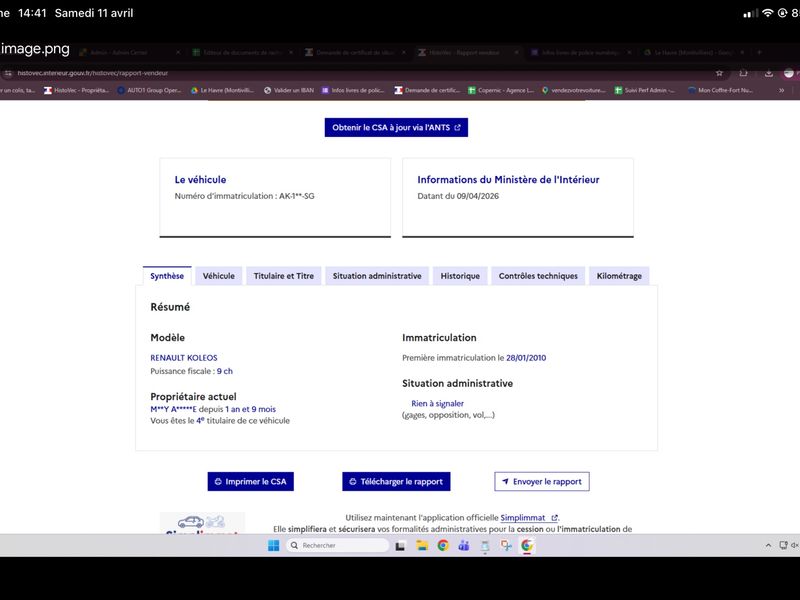This screenshot has width=800, height=600.
Task: Click the Rechercher taskbar search field
Action: pyautogui.click(x=337, y=545)
